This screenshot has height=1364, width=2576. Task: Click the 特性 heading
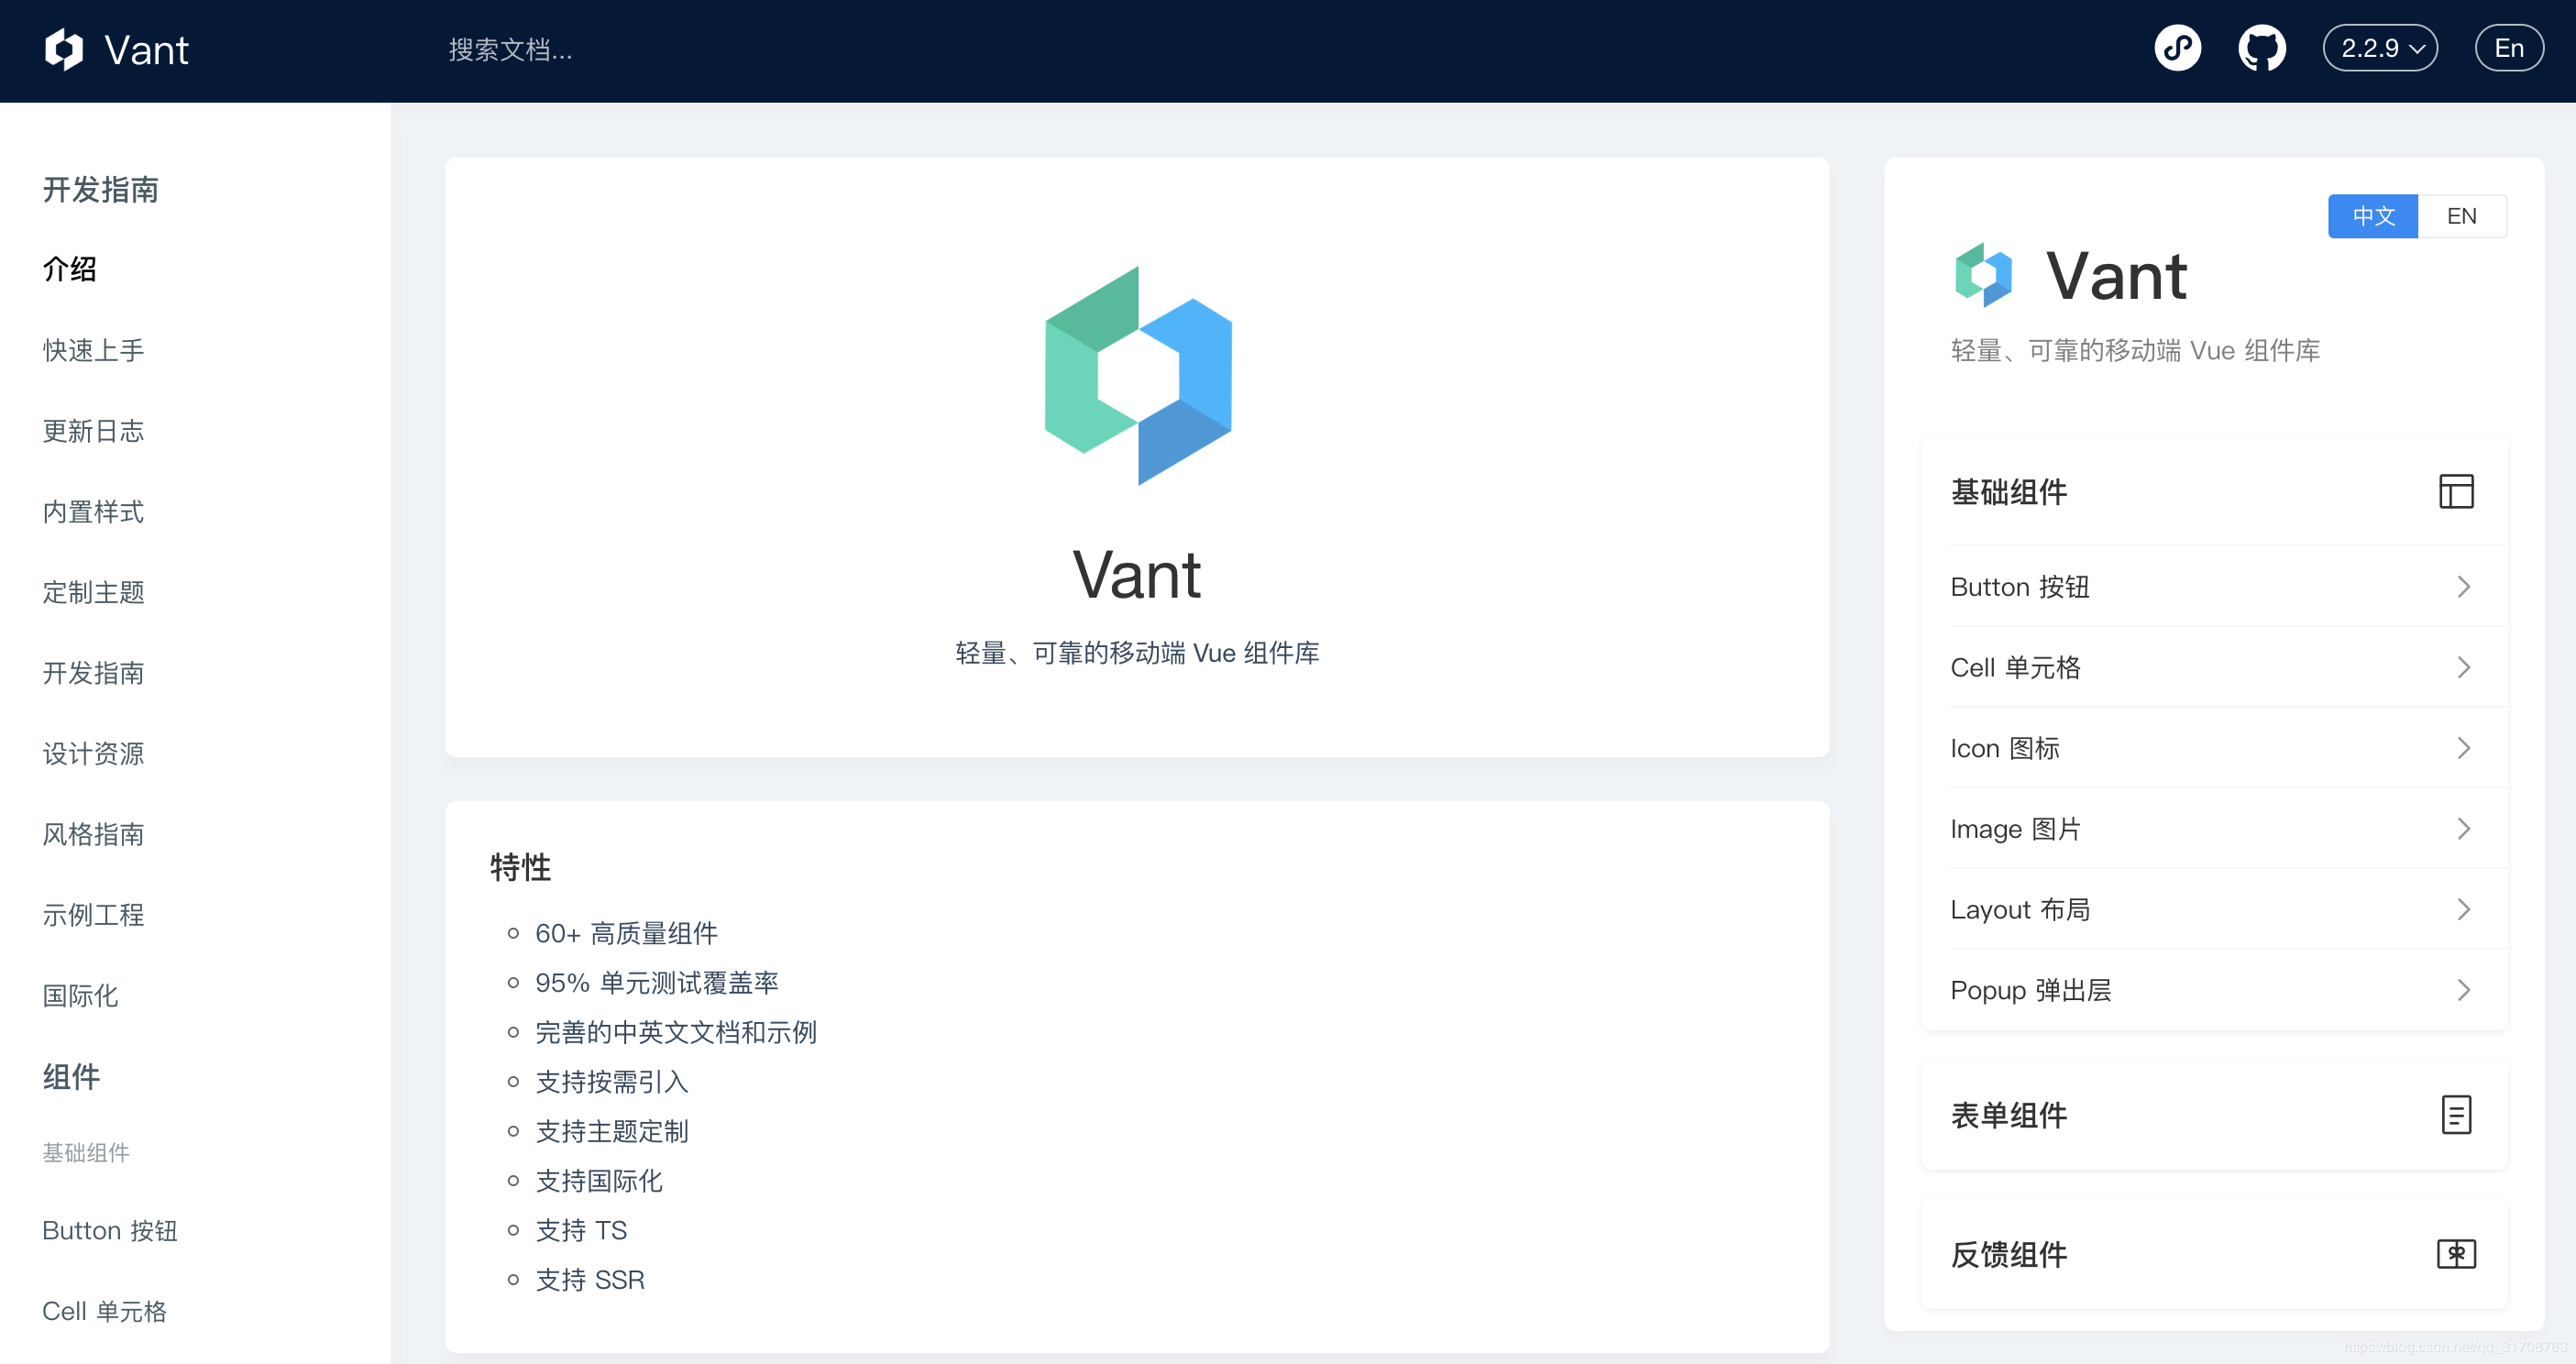click(520, 867)
